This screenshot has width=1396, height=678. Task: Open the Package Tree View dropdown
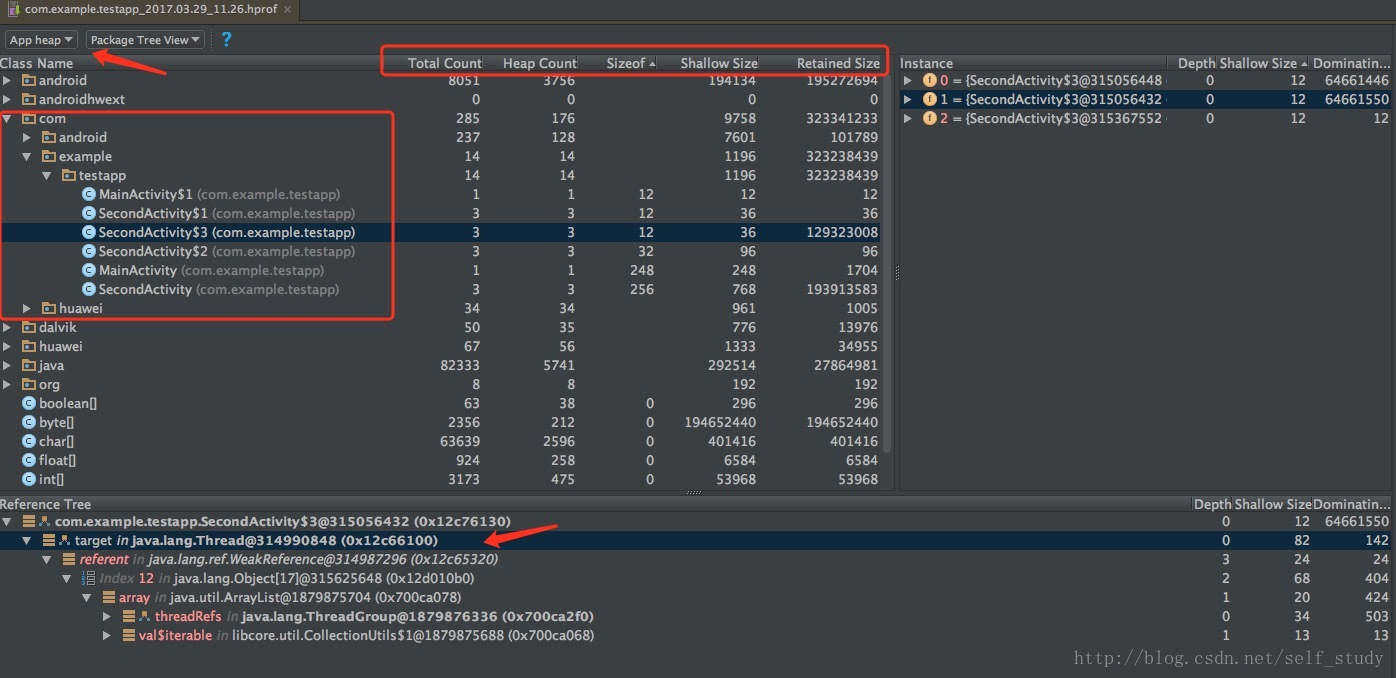tap(146, 40)
